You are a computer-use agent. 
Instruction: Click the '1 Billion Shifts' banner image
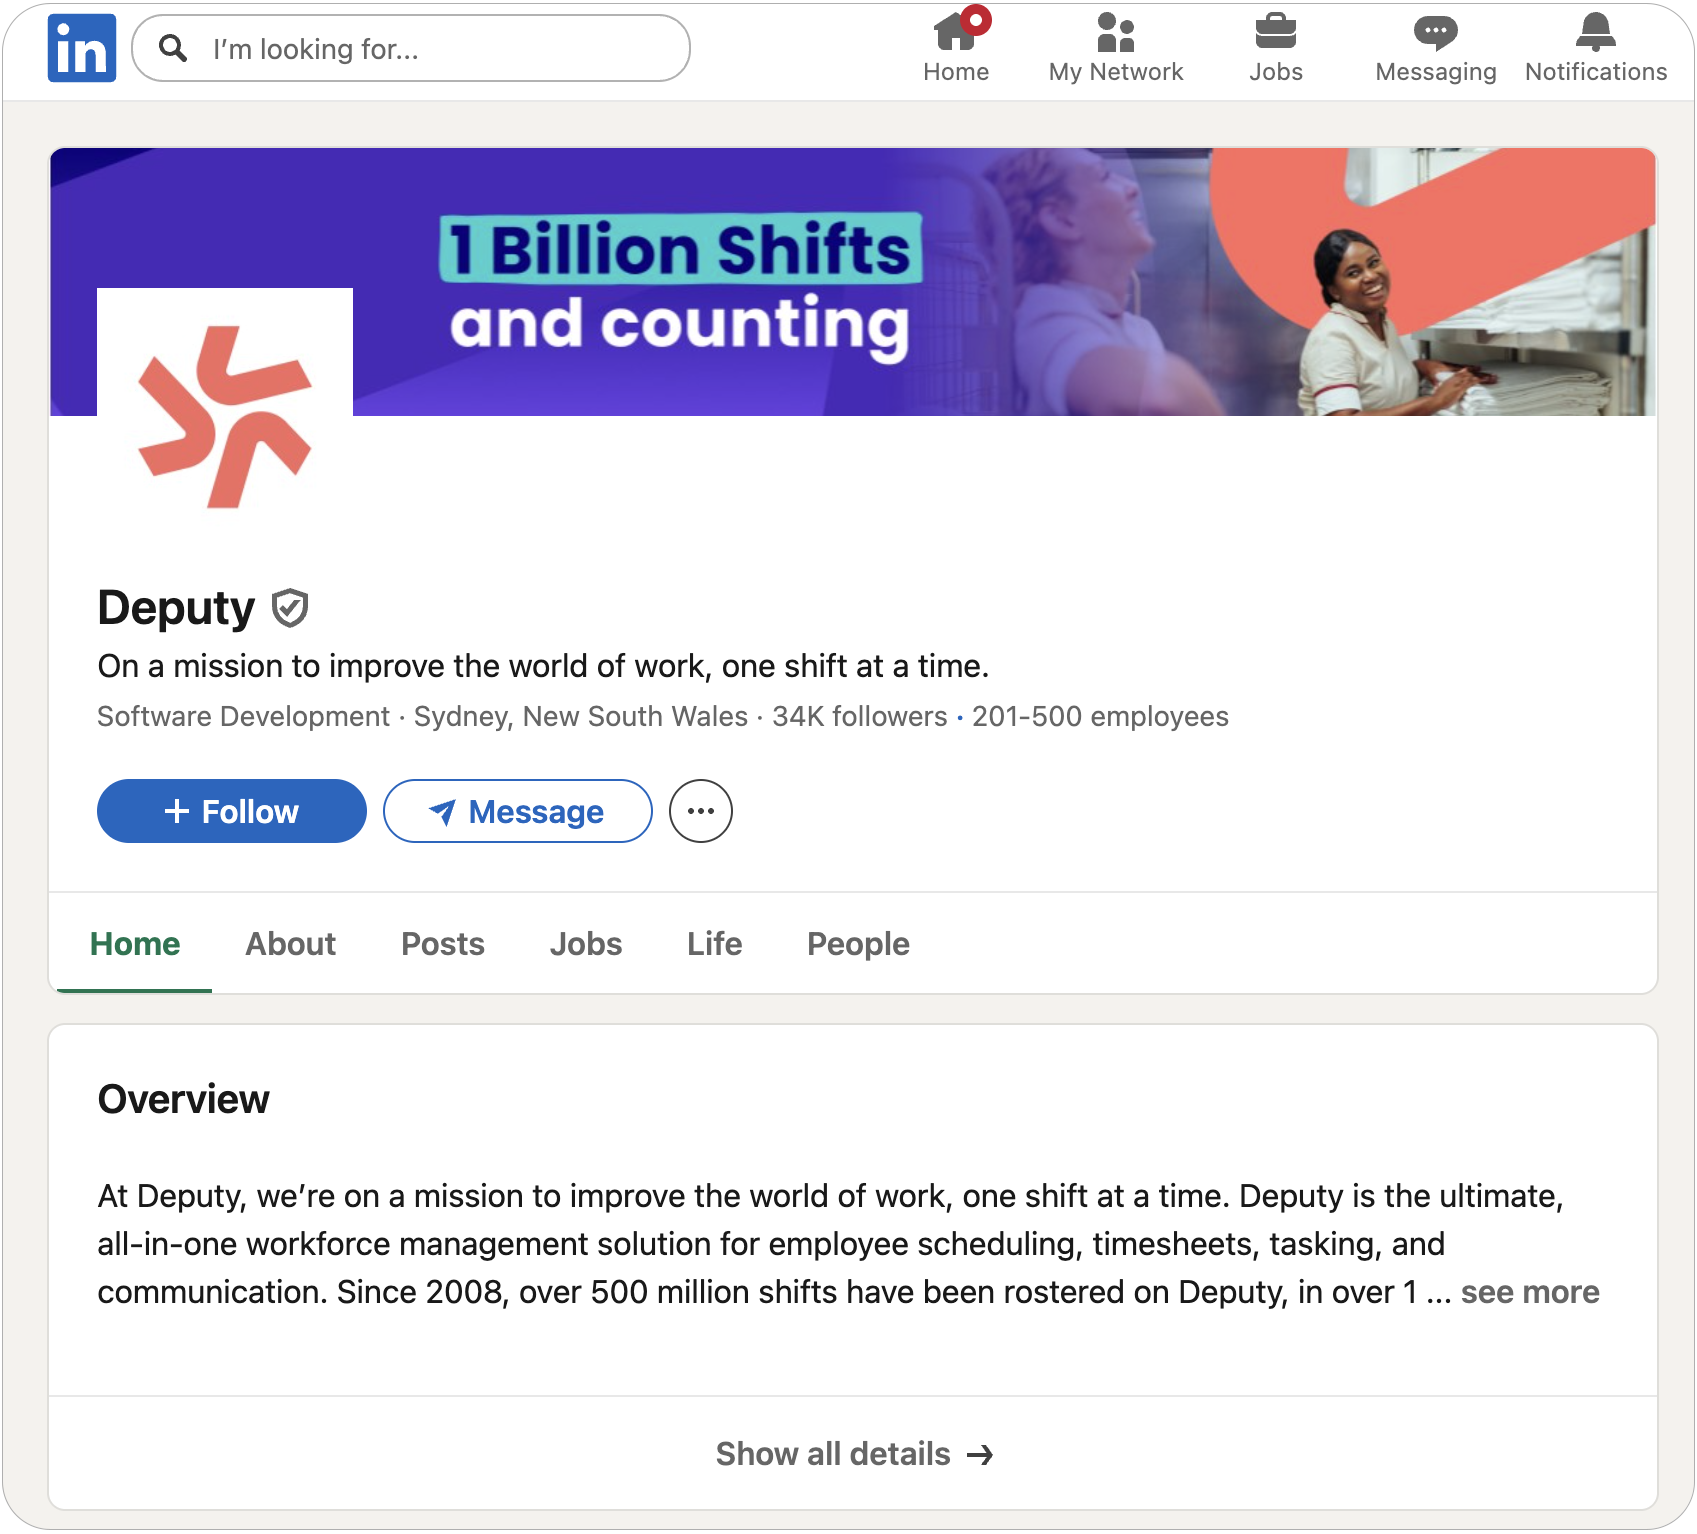point(853,282)
